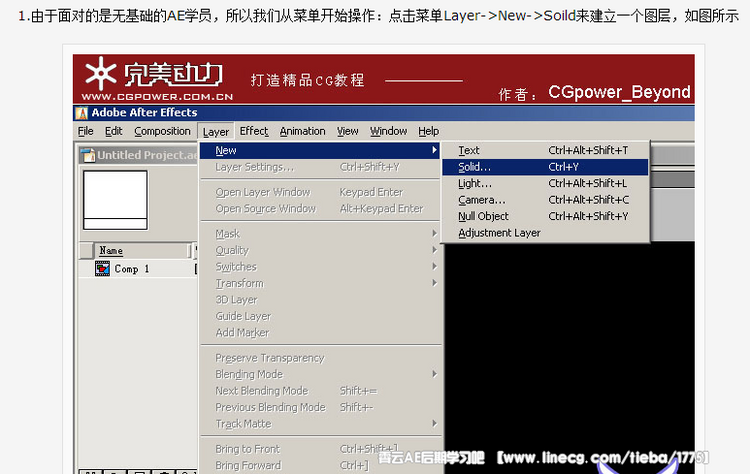
Task: Click the Guide Layer menu entry
Action: [x=320, y=316]
